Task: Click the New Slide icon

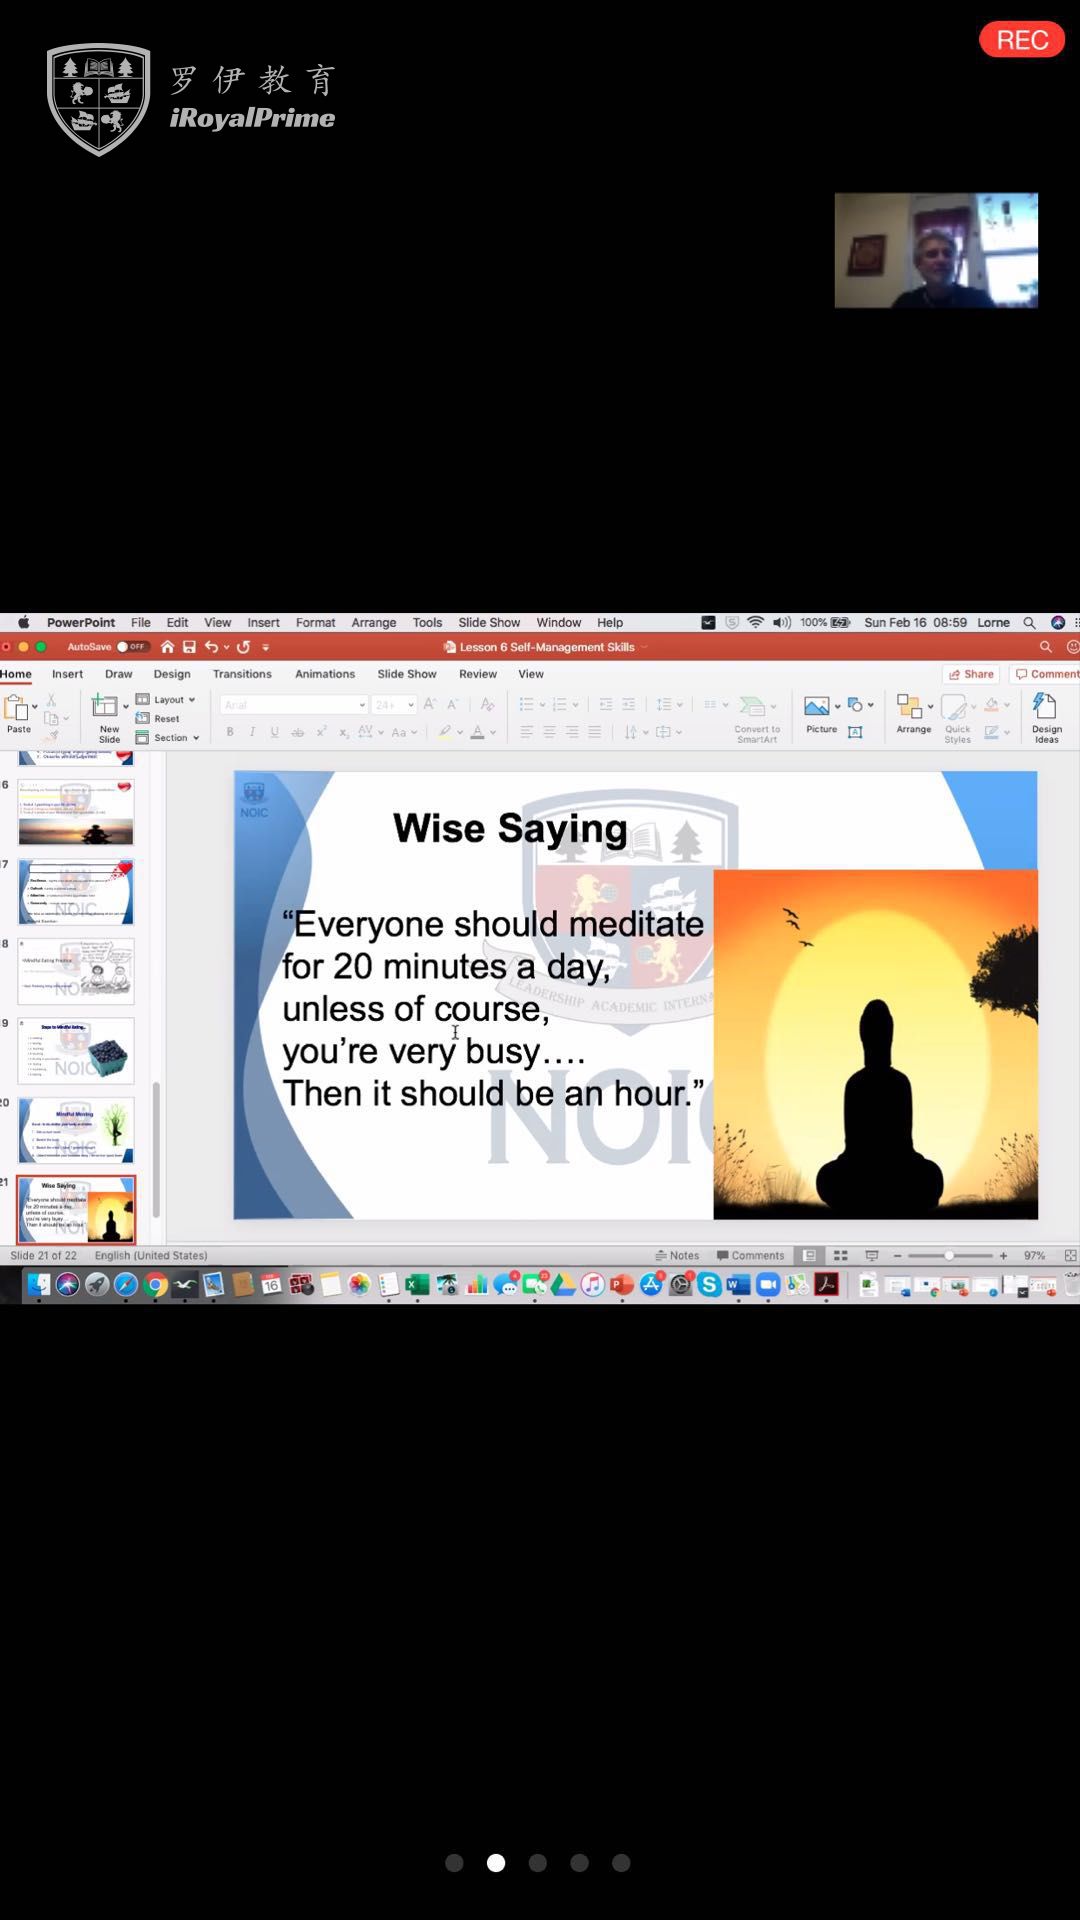Action: tap(106, 707)
